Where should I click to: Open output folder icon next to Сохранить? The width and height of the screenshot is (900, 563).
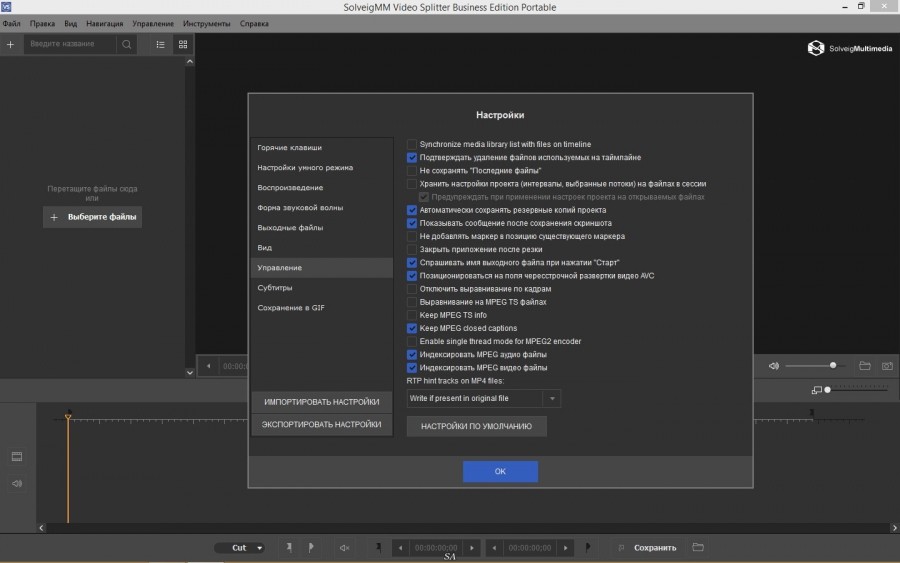(698, 547)
